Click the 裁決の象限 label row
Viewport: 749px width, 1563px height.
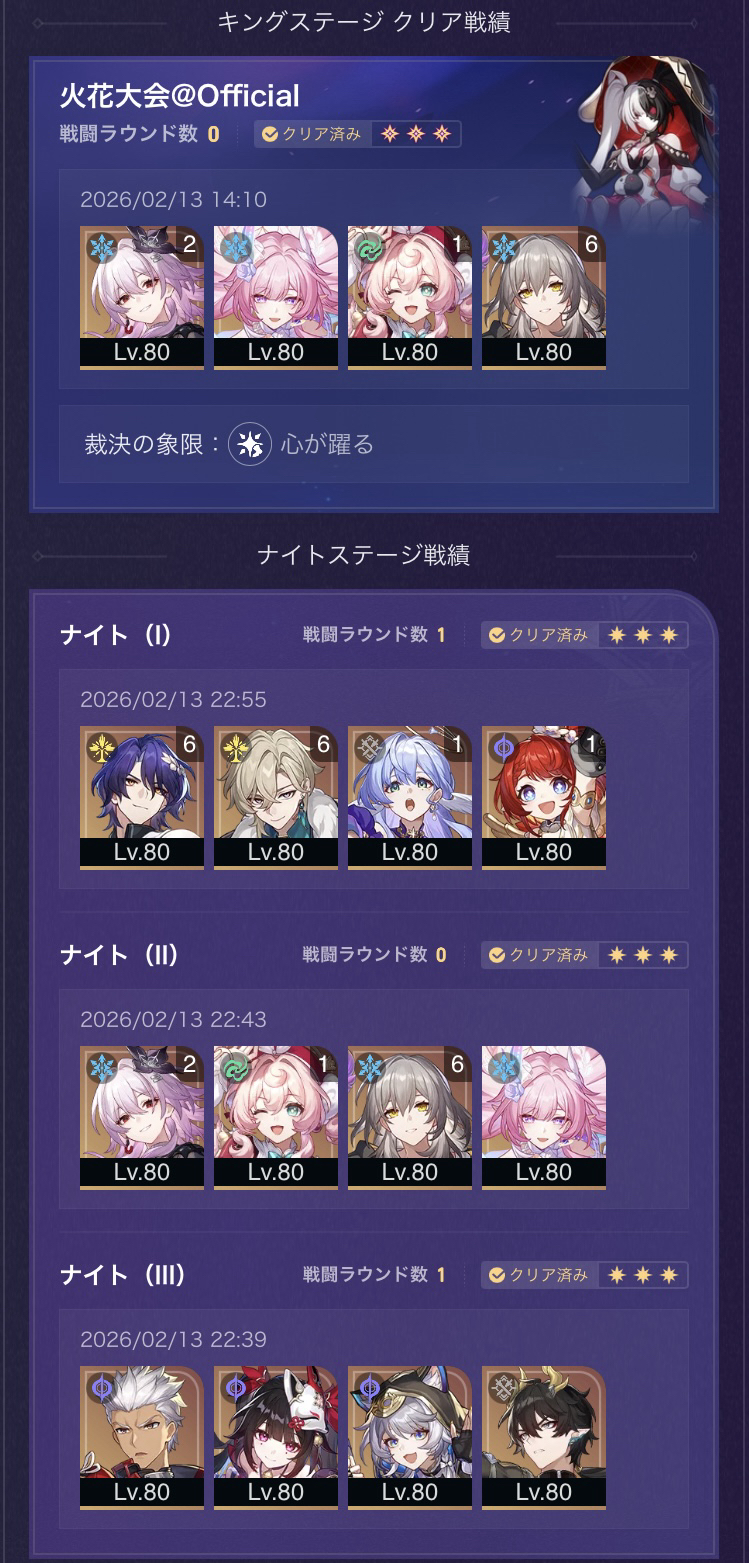(374, 444)
